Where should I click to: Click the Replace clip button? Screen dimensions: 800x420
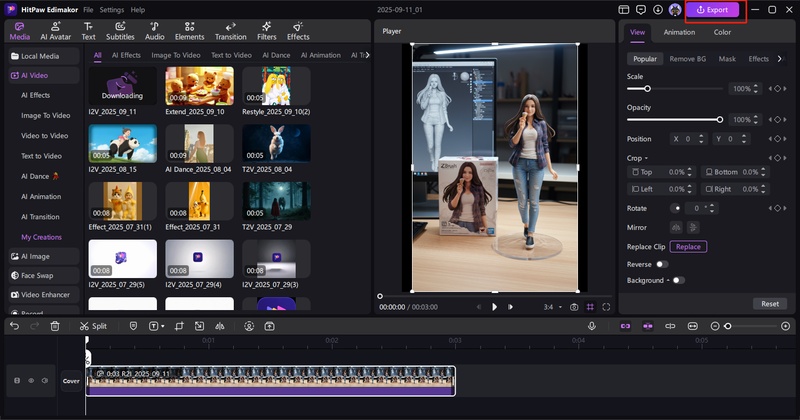pyautogui.click(x=688, y=246)
